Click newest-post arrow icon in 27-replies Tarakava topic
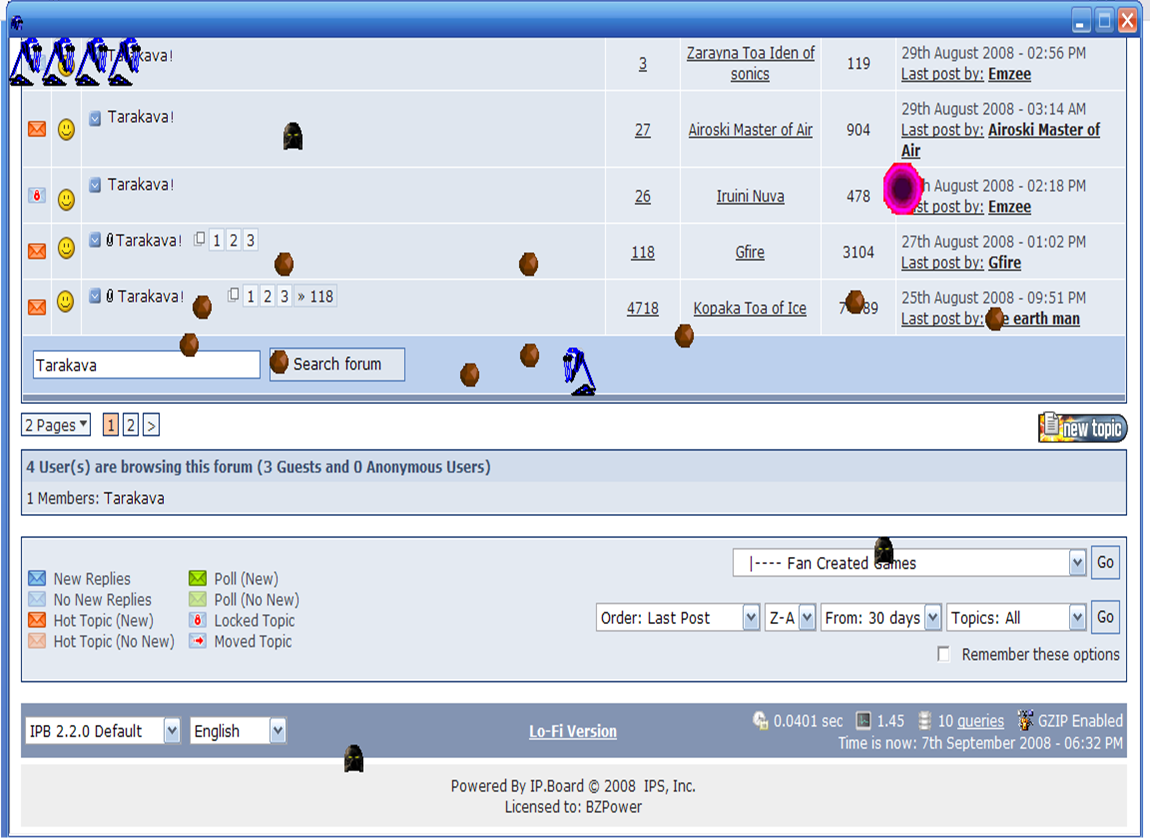Screen dimensions: 1150x838 95,118
